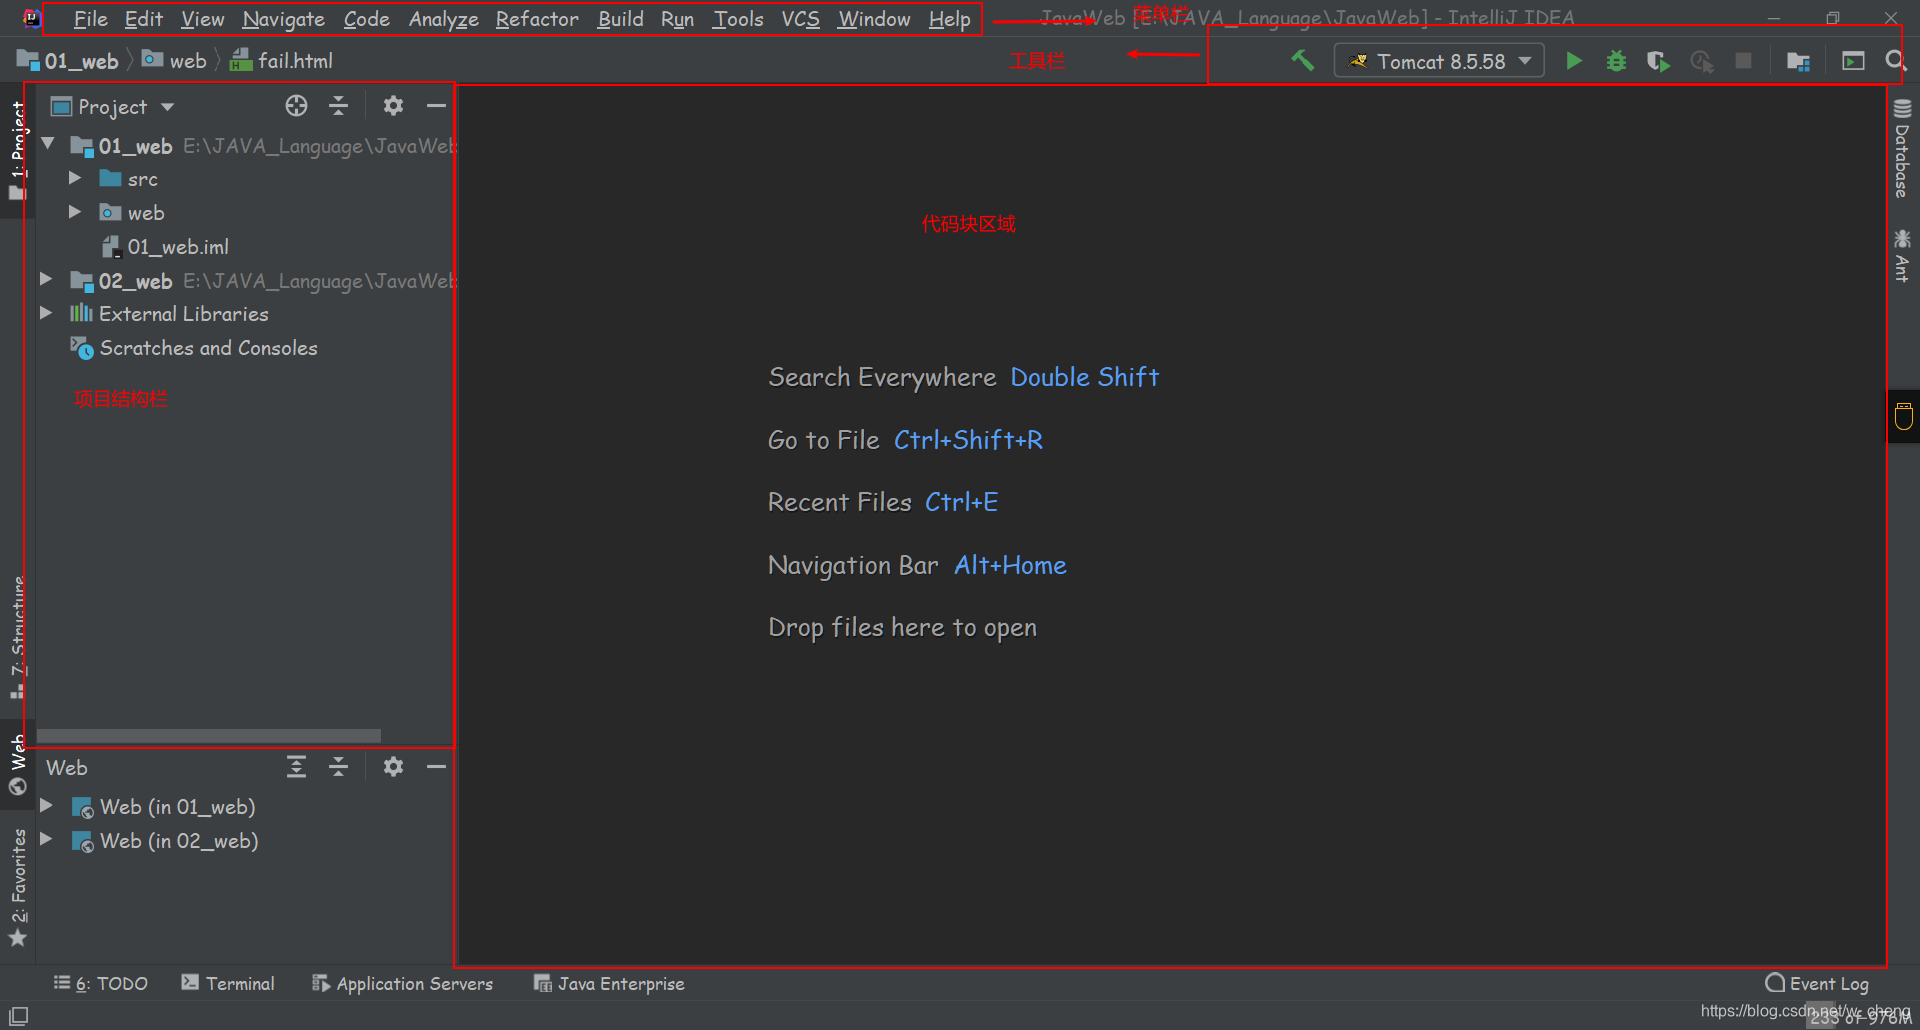Toggle tool window bars icon in status corner
1920x1030 pixels.
click(x=18, y=1015)
